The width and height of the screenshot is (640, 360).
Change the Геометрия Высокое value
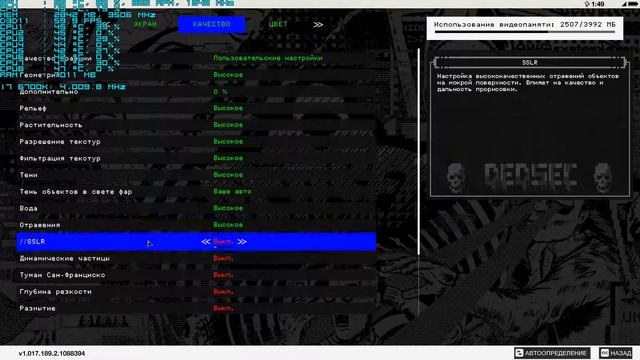pos(228,75)
